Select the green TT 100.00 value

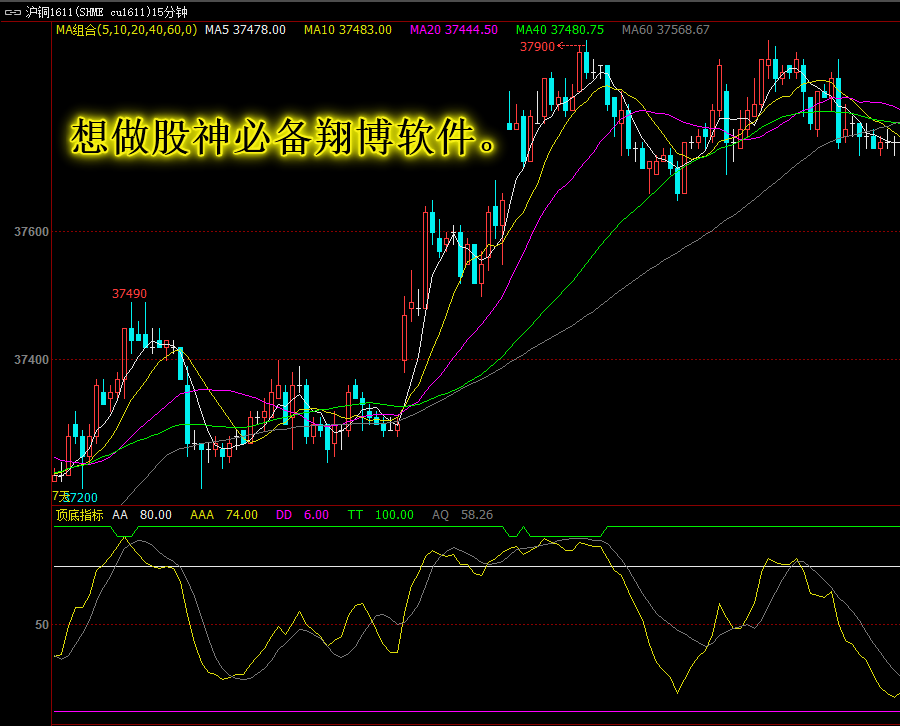point(381,515)
